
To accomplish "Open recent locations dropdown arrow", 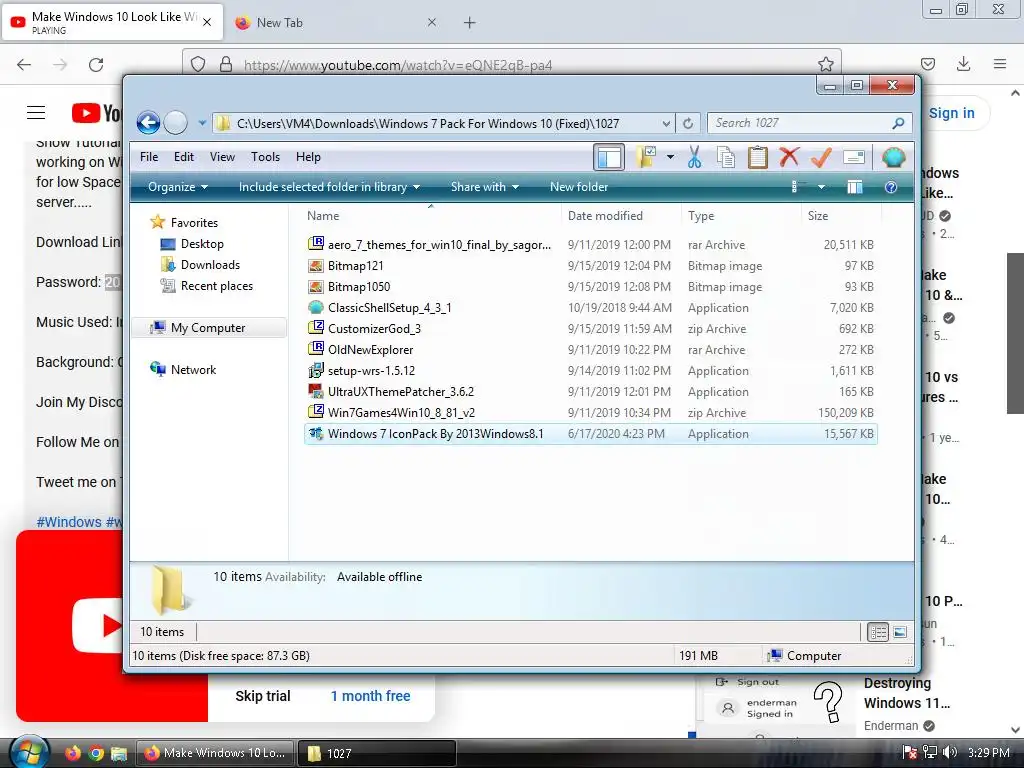I will (202, 123).
